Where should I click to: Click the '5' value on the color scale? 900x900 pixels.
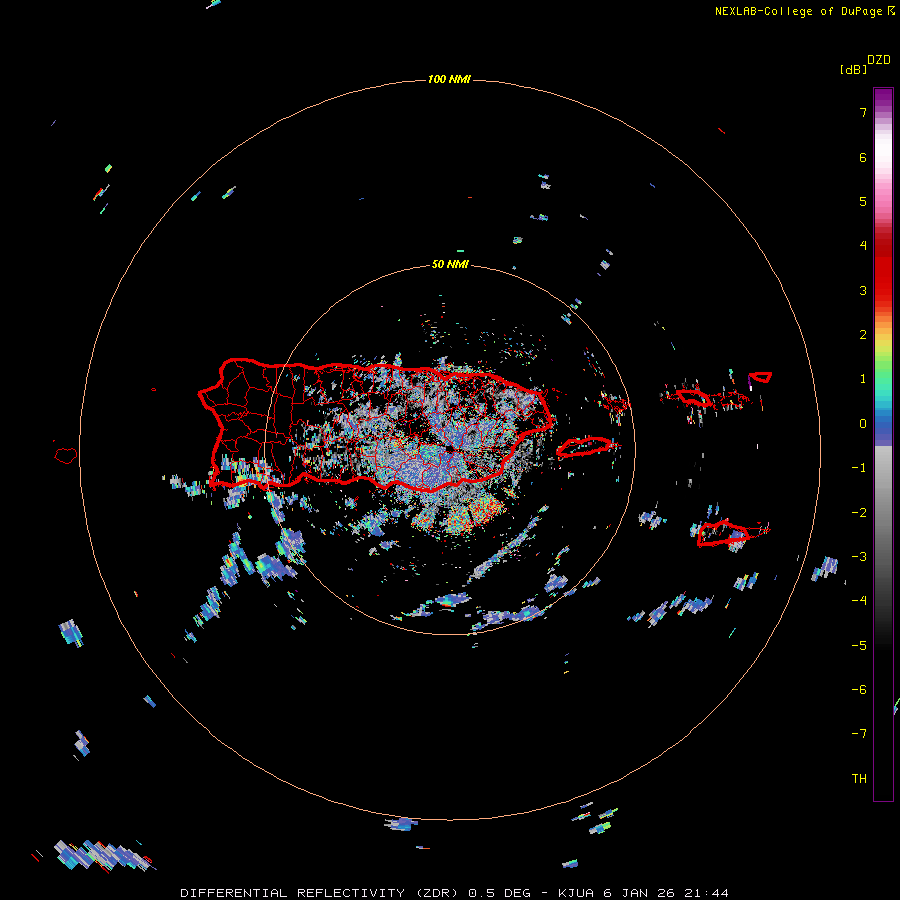click(x=863, y=201)
